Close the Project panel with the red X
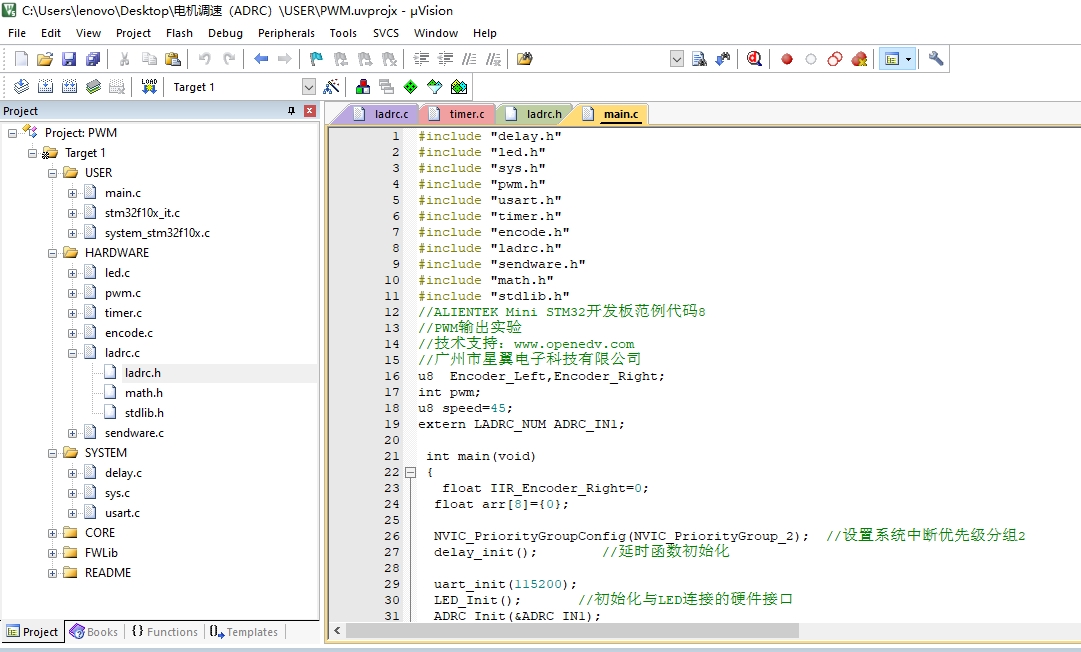1081x652 pixels. [310, 111]
